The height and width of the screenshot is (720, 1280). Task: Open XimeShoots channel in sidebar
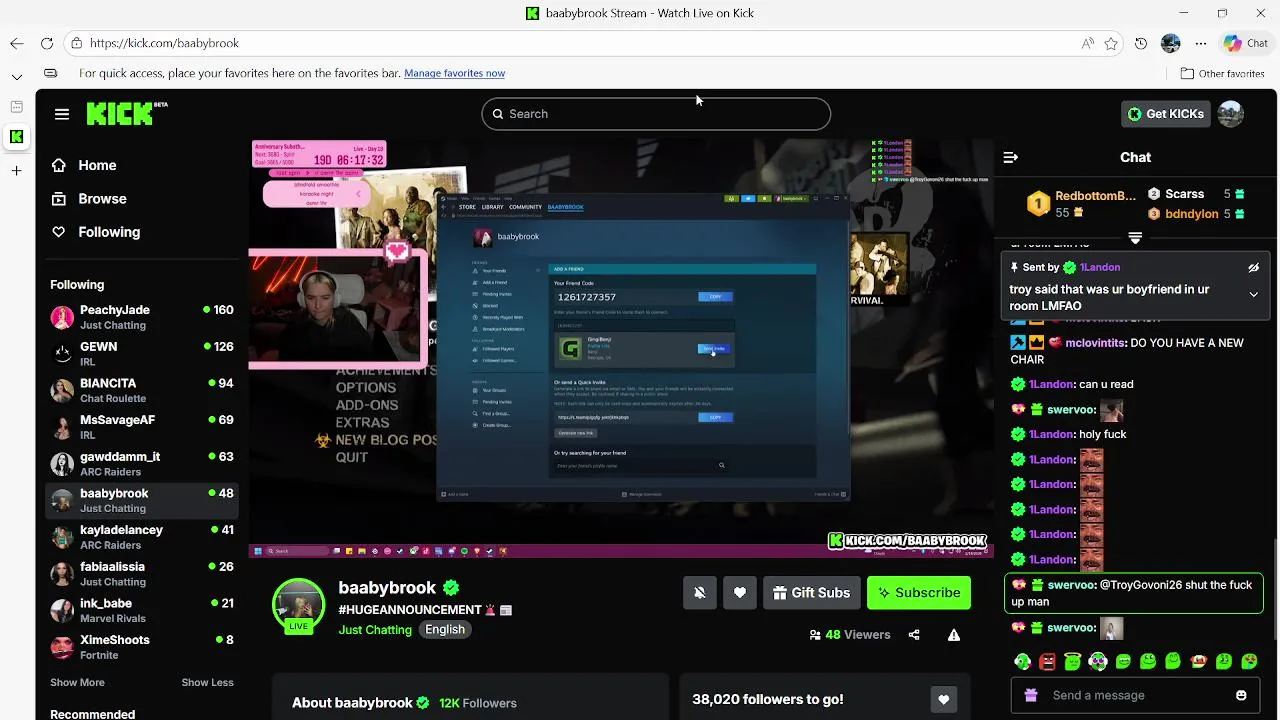142,647
